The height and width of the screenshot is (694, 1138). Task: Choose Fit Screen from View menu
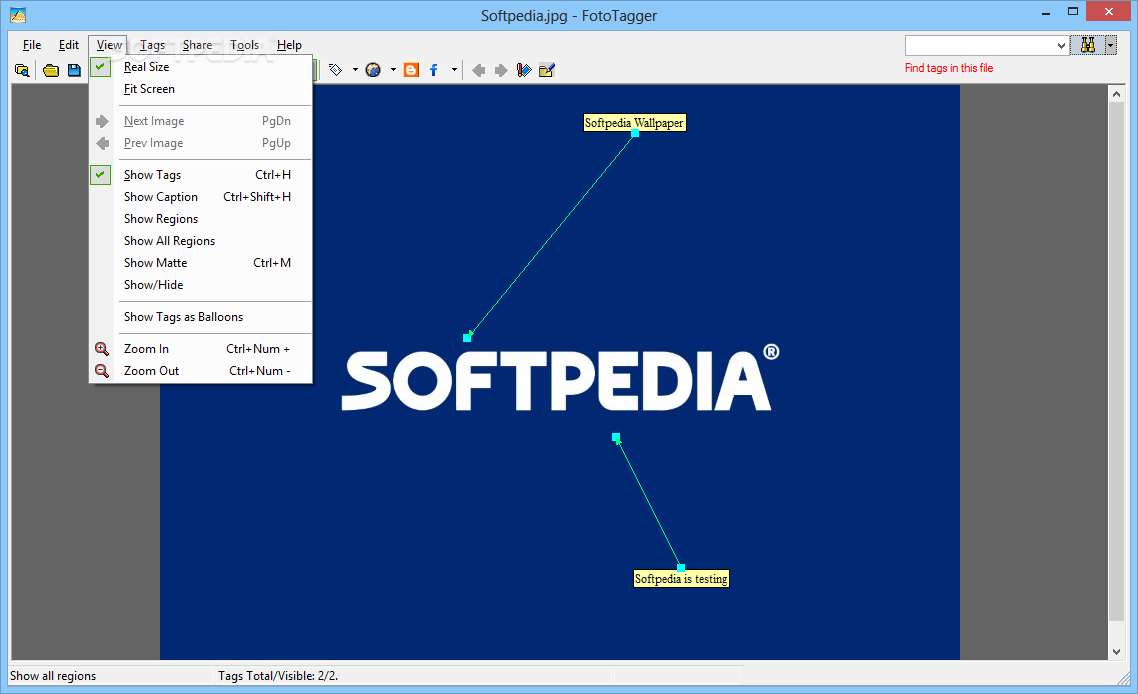201,89
